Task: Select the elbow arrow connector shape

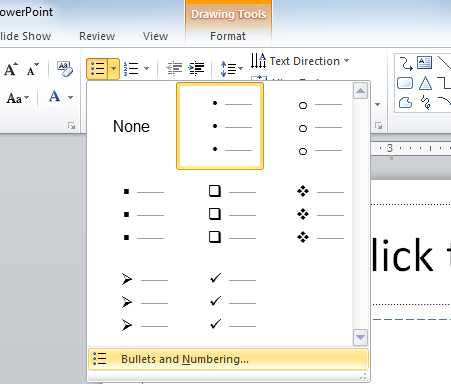Action: (x=406, y=63)
